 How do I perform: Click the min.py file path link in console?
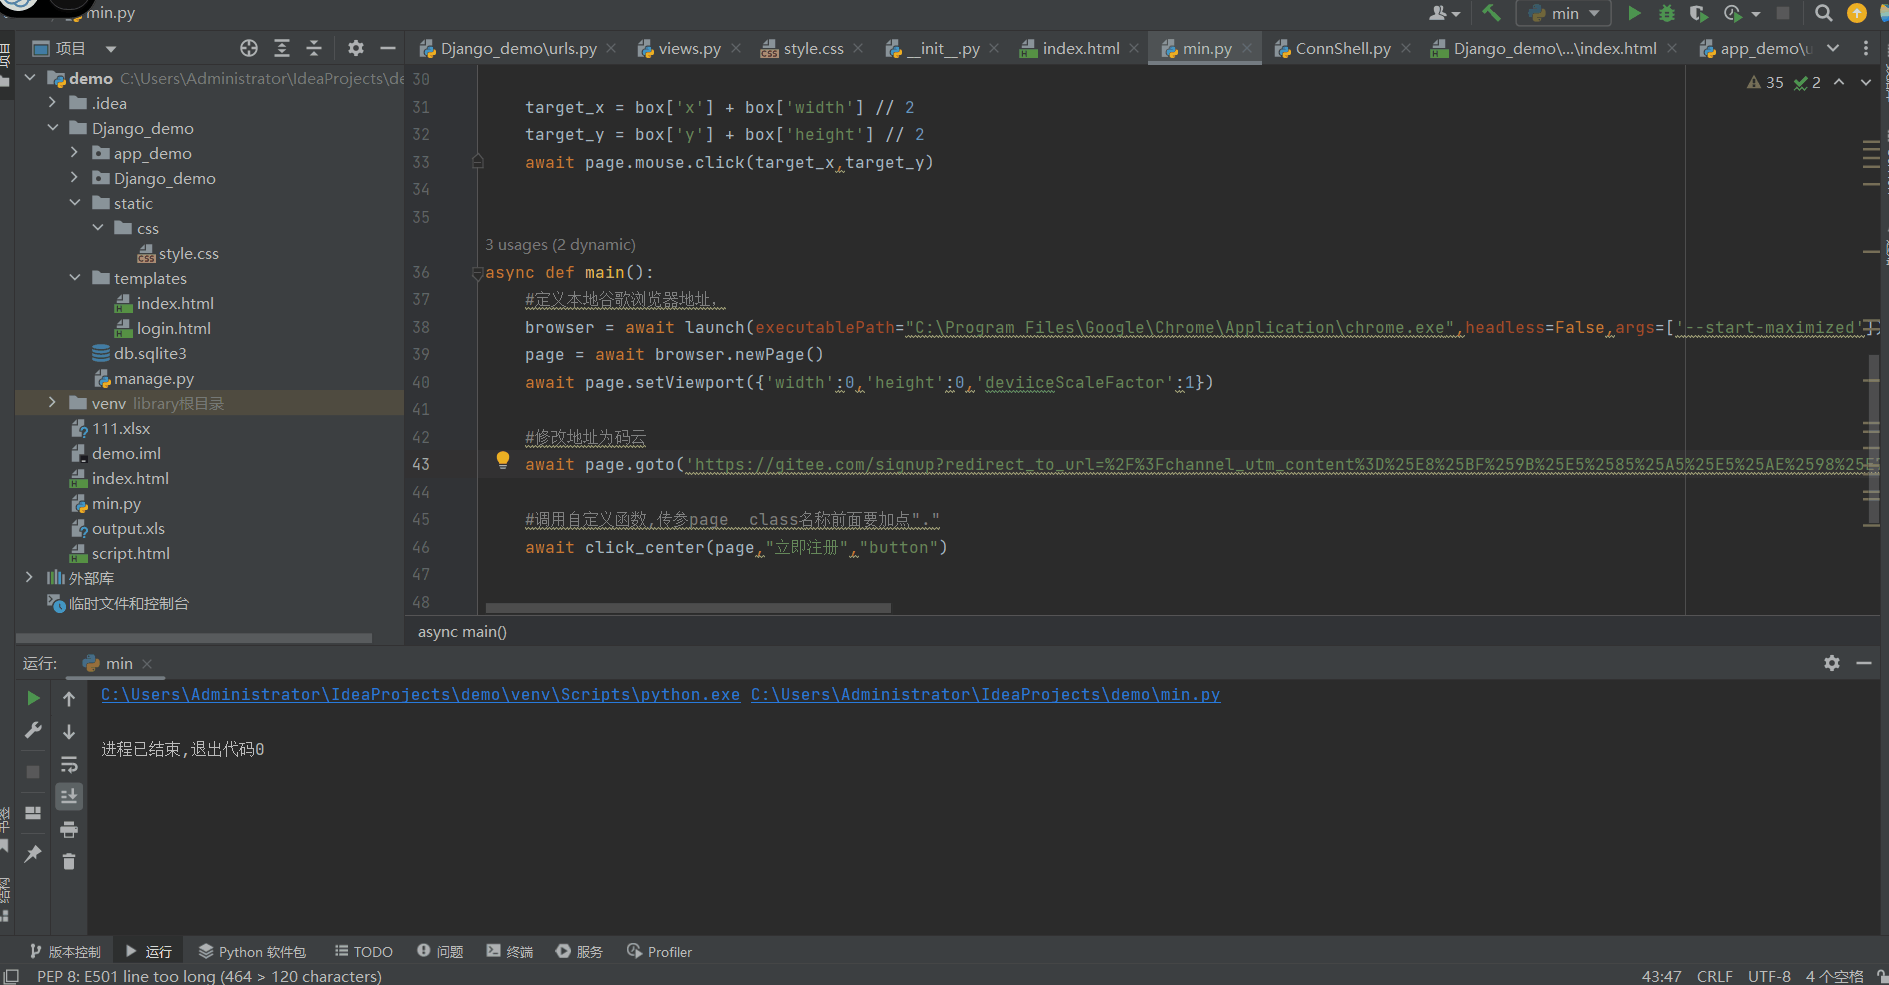[x=986, y=694]
